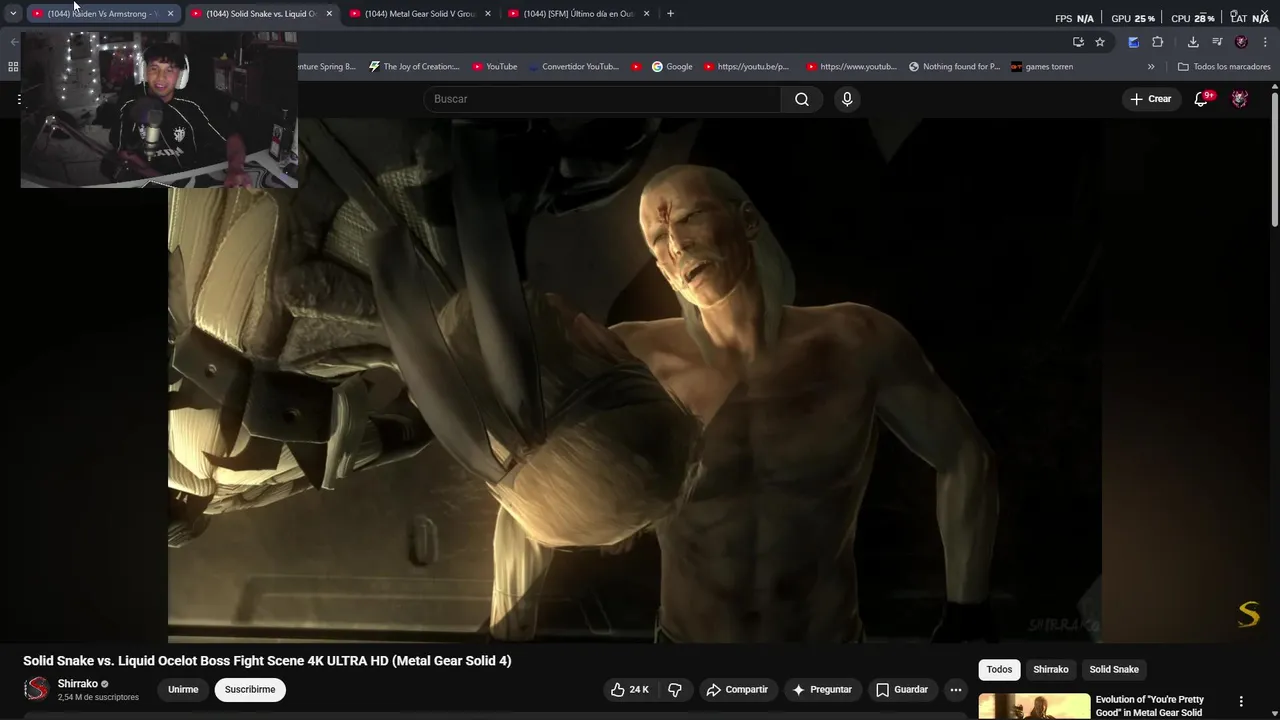This screenshot has width=1280, height=720.
Task: Dislike the video with thumbs-down
Action: point(675,690)
